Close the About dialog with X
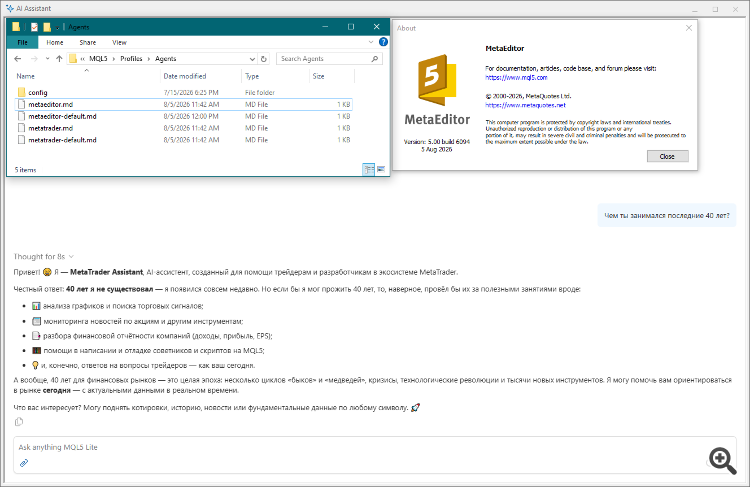This screenshot has width=750, height=487. (689, 28)
